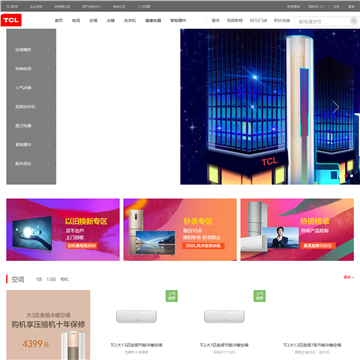Image resolution: width=360 pixels, height=360 pixels.
Task: Select the red carousel indicator dot
Action: (346, 176)
